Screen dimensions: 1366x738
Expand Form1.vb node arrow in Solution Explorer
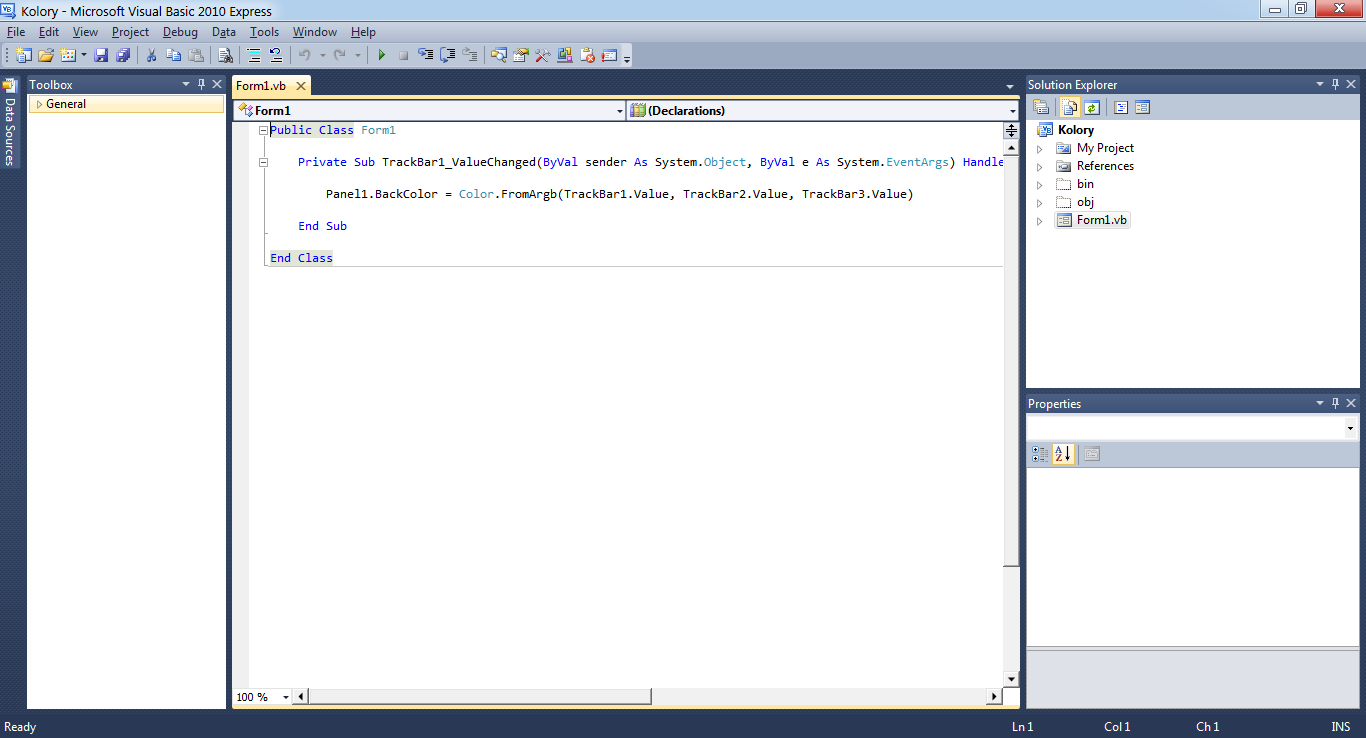1040,220
